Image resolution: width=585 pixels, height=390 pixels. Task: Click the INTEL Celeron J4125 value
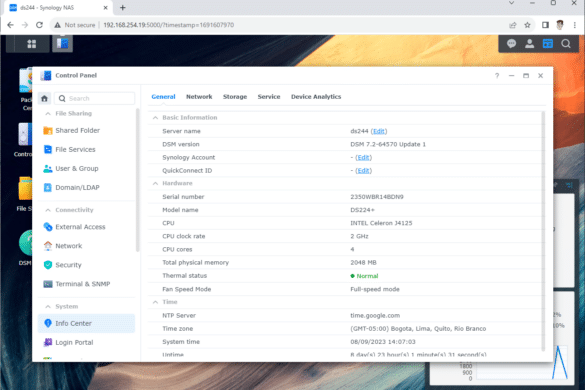click(x=381, y=223)
